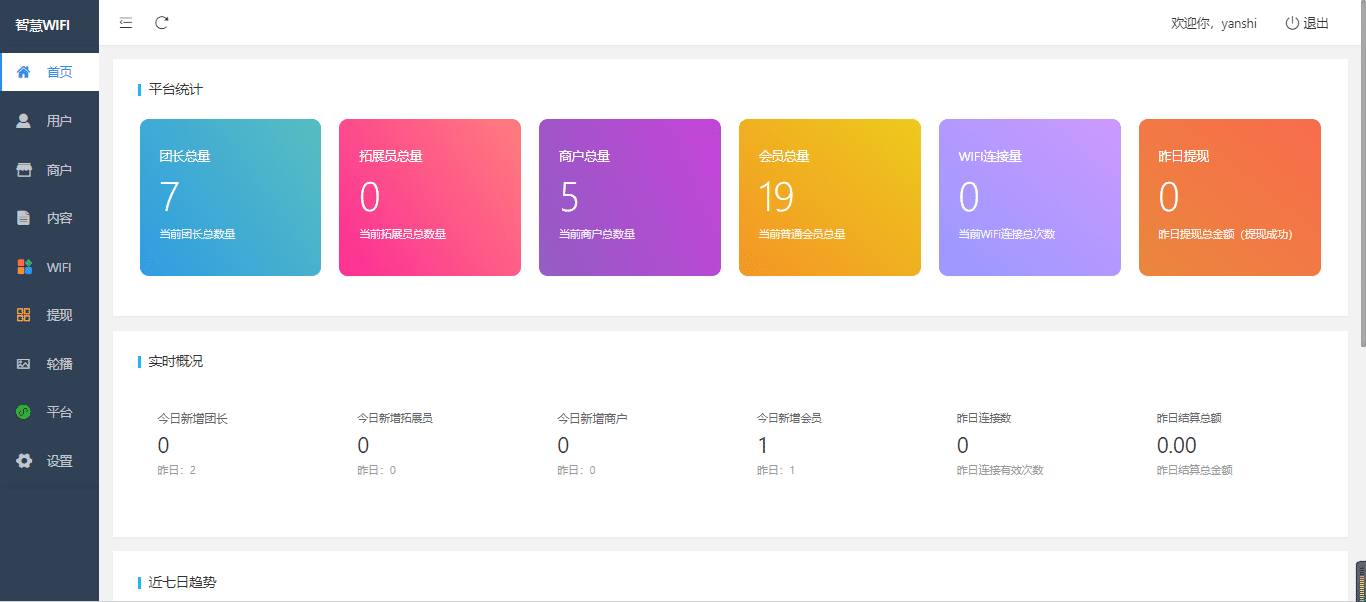Click the number 5 on 商户总量 card
This screenshot has height=602, width=1366.
coord(569,198)
